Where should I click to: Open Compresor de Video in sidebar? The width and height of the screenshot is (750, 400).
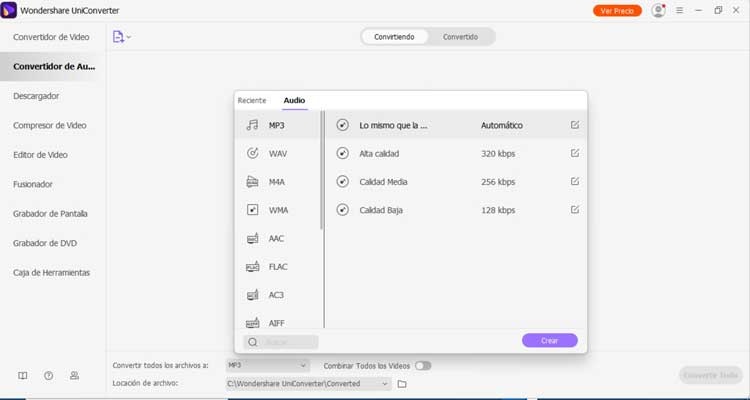pos(50,125)
